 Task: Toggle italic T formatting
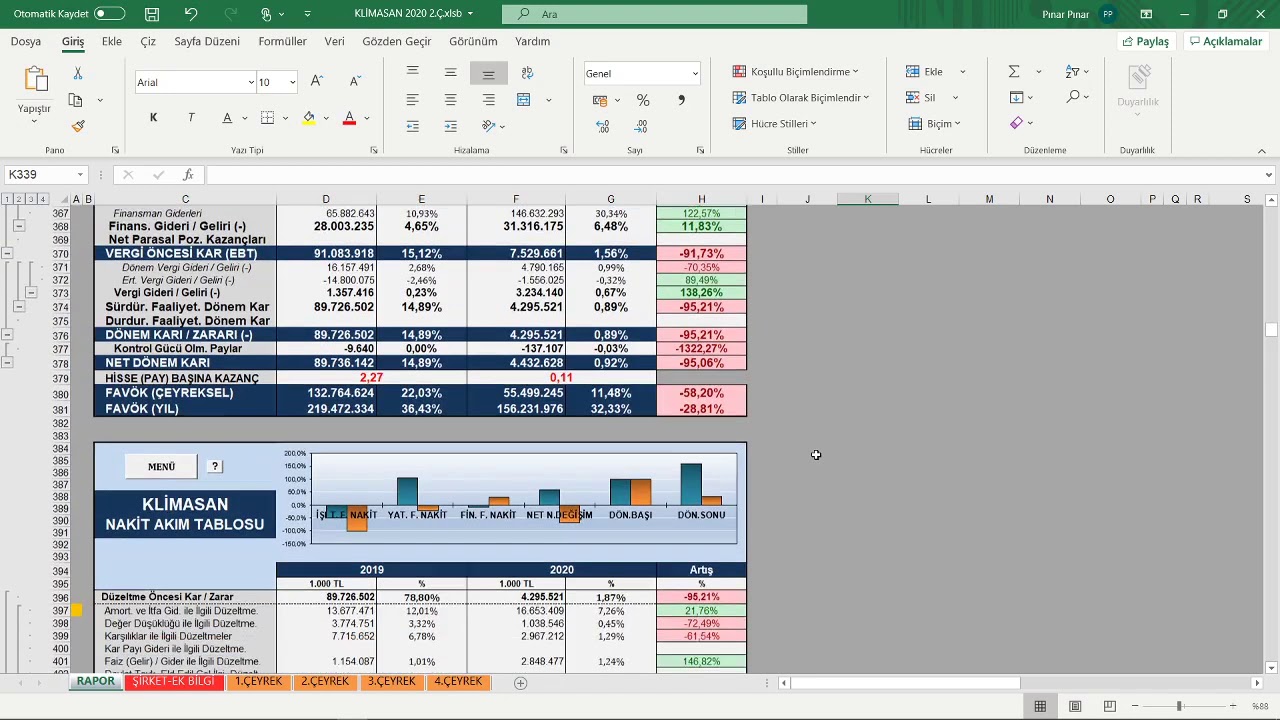coord(191,118)
